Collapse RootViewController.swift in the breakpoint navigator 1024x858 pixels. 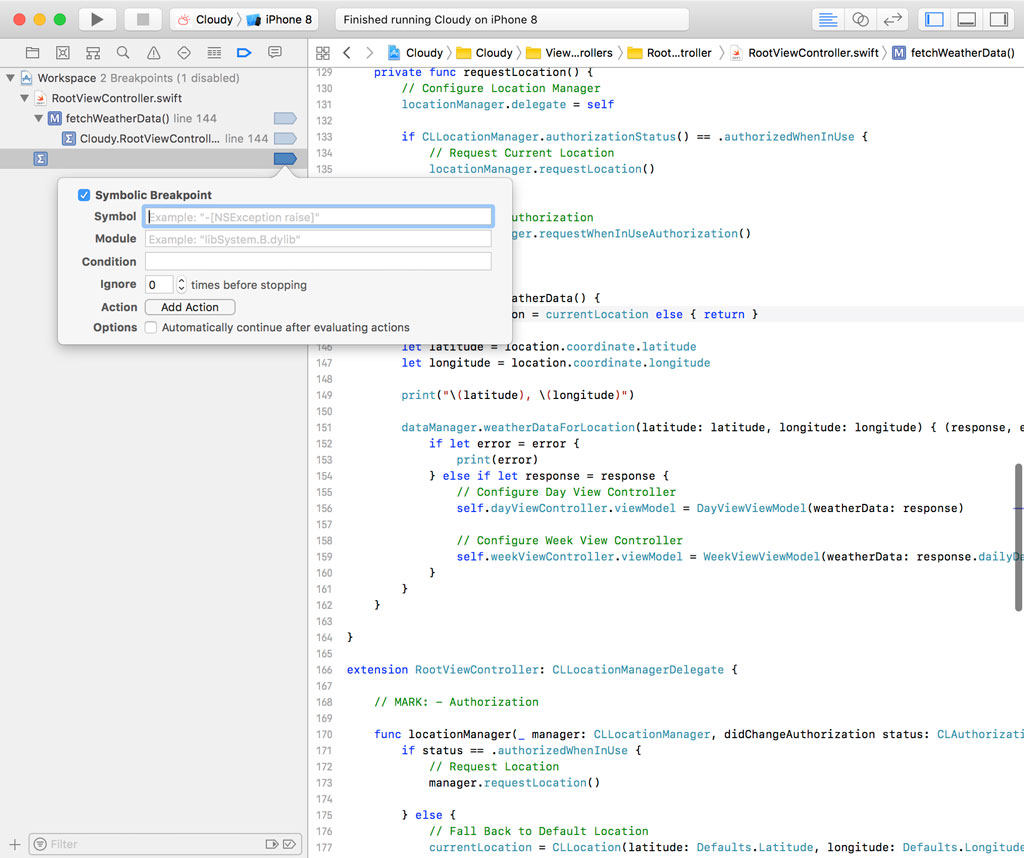tap(23, 98)
